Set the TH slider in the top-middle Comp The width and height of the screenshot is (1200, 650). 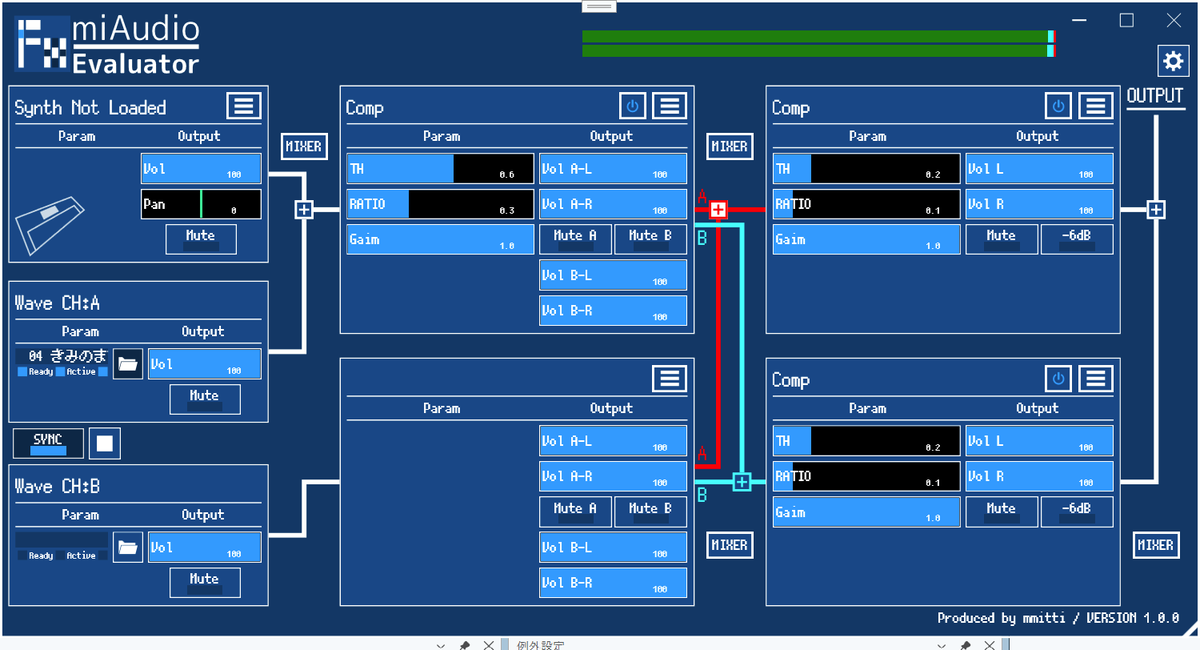pos(441,168)
